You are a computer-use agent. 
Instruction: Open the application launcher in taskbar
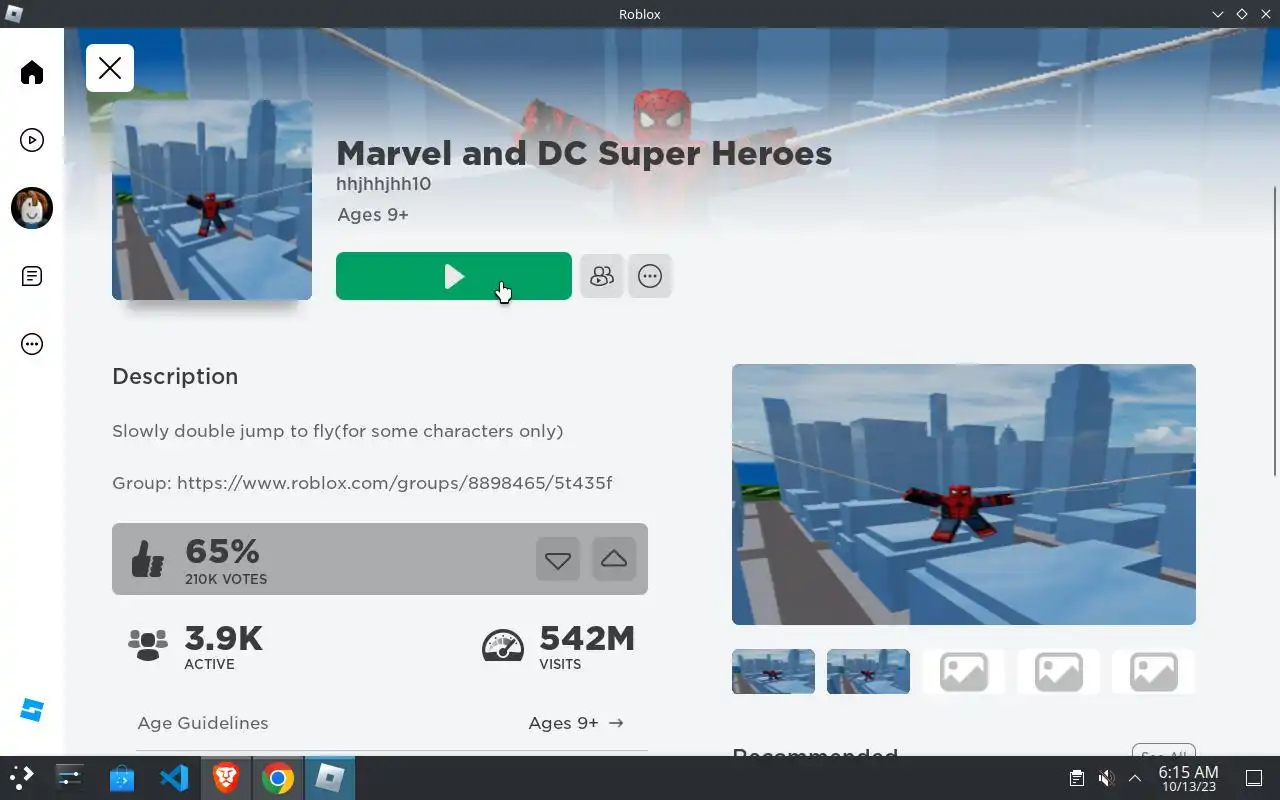point(22,777)
